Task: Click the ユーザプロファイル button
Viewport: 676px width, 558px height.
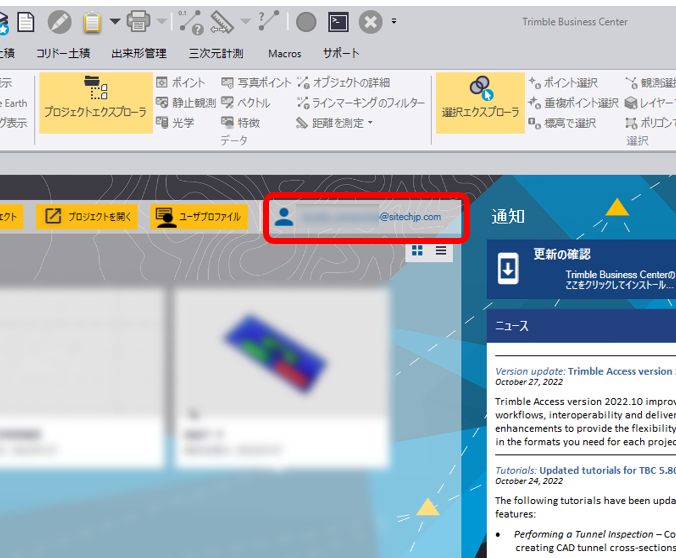Action: pos(198,216)
